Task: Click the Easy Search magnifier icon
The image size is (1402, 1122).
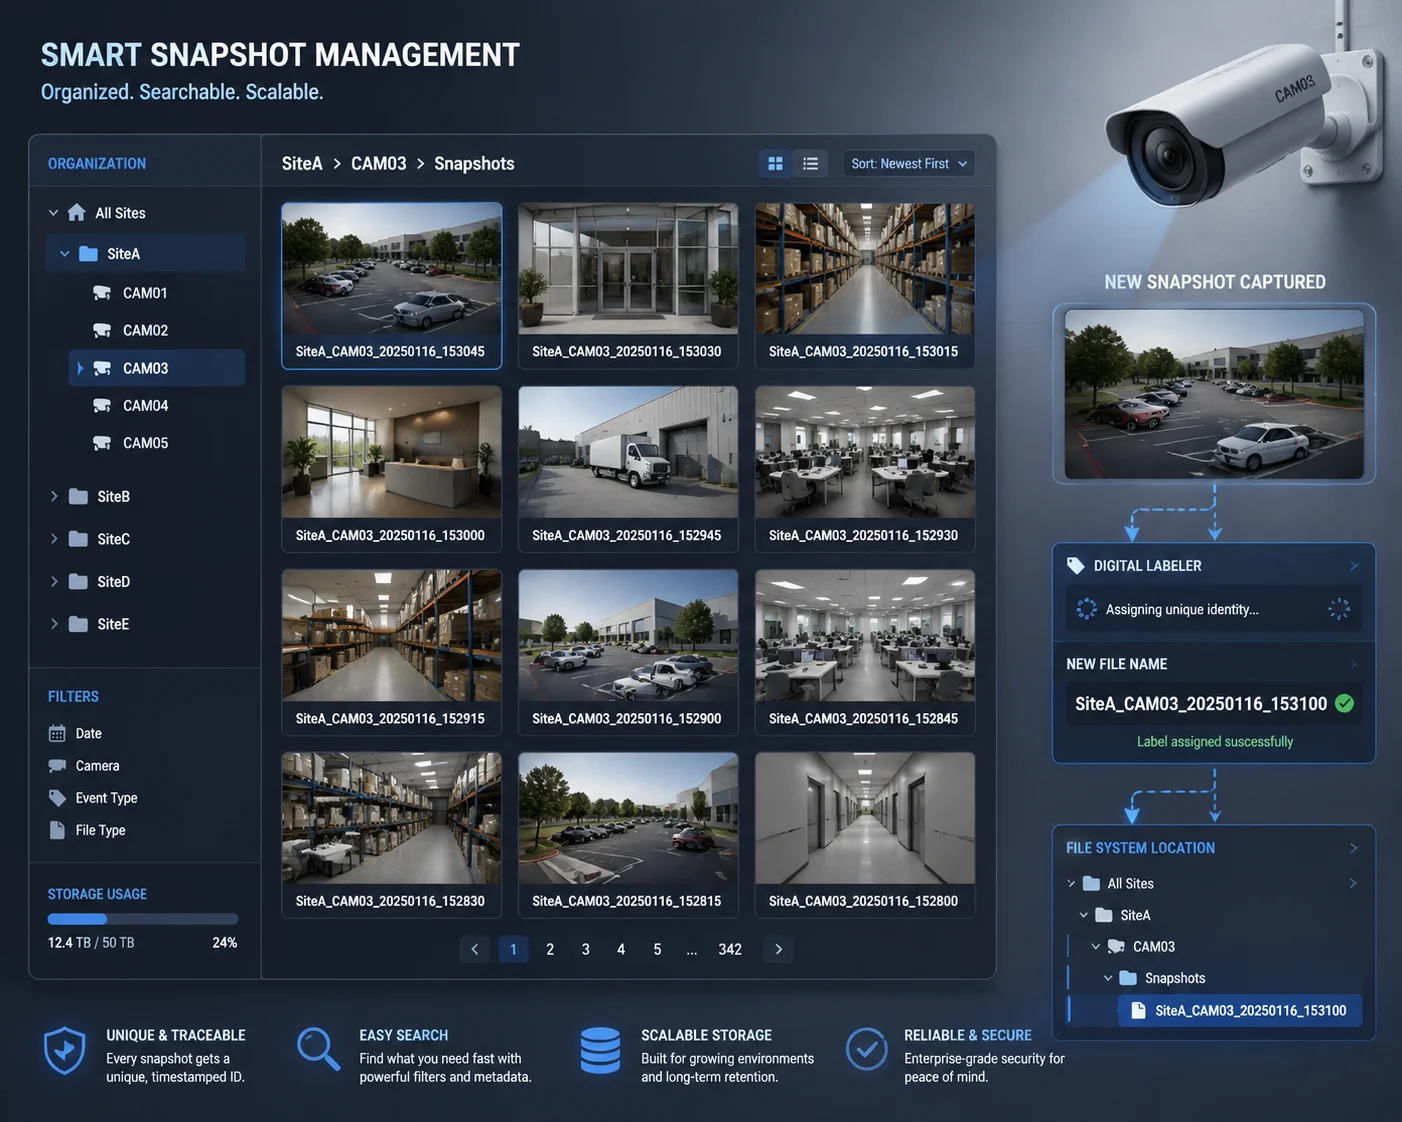Action: coord(318,1049)
